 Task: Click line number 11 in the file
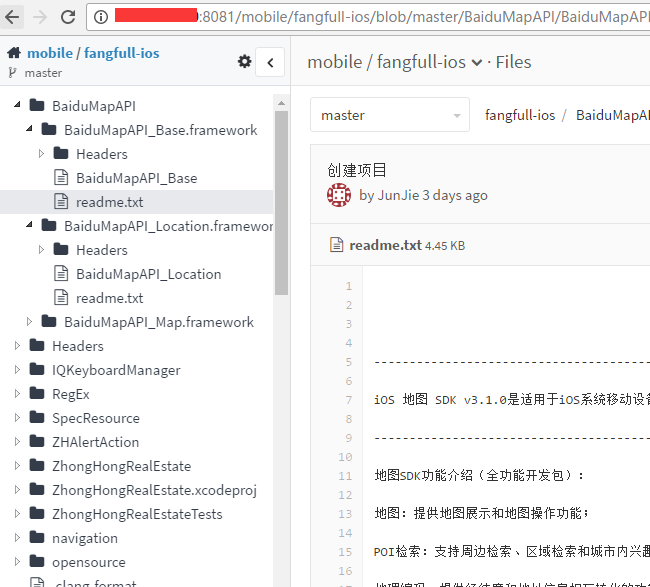pos(345,476)
